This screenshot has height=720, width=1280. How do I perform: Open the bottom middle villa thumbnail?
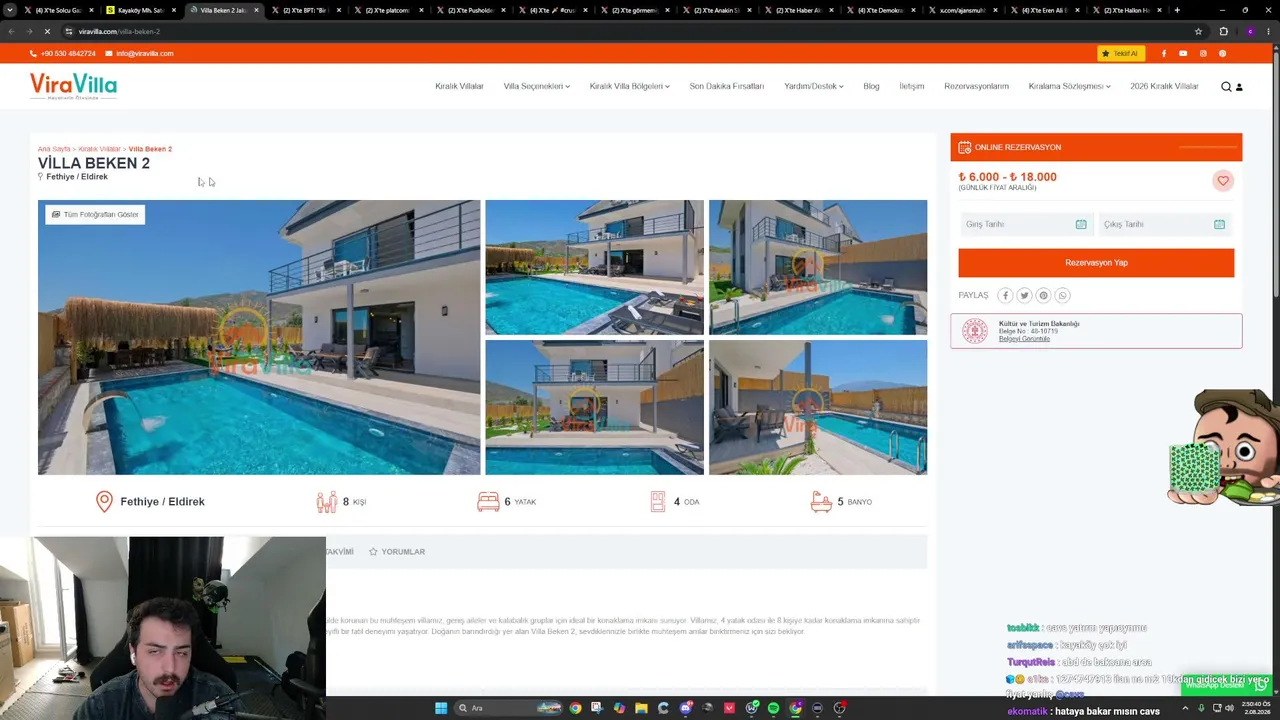point(594,407)
